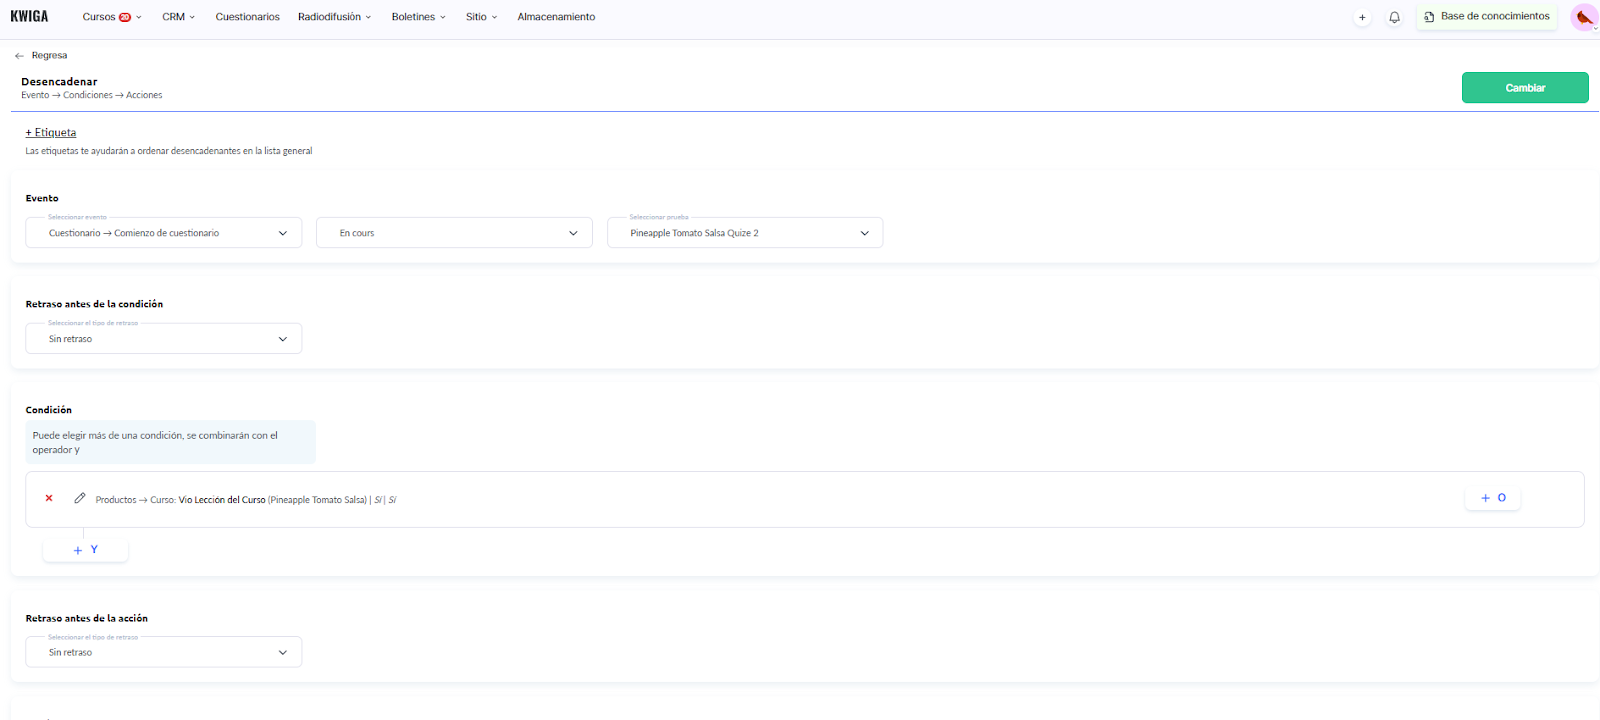Click the back arrow next to Regresa
This screenshot has height=720, width=1600.
coord(19,56)
